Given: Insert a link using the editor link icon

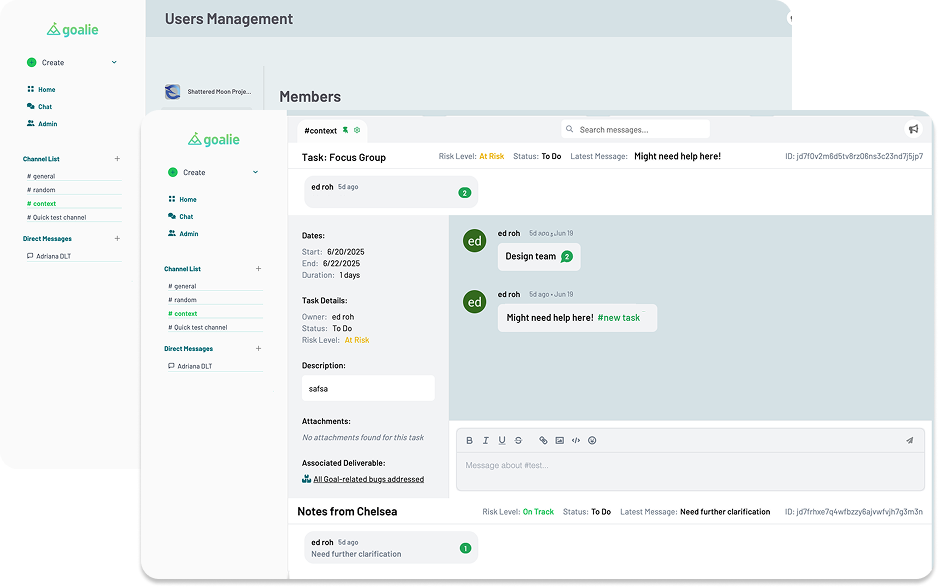Looking at the screenshot, I should tap(544, 440).
